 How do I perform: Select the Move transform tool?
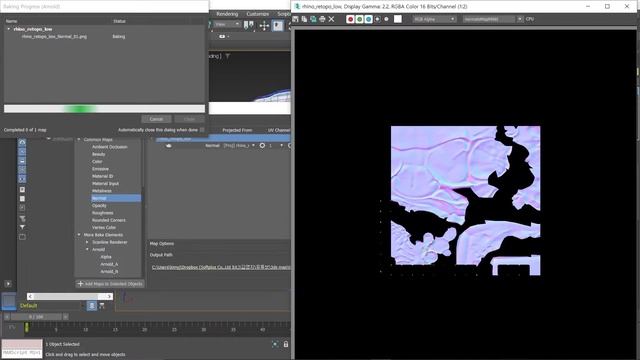coord(264,26)
